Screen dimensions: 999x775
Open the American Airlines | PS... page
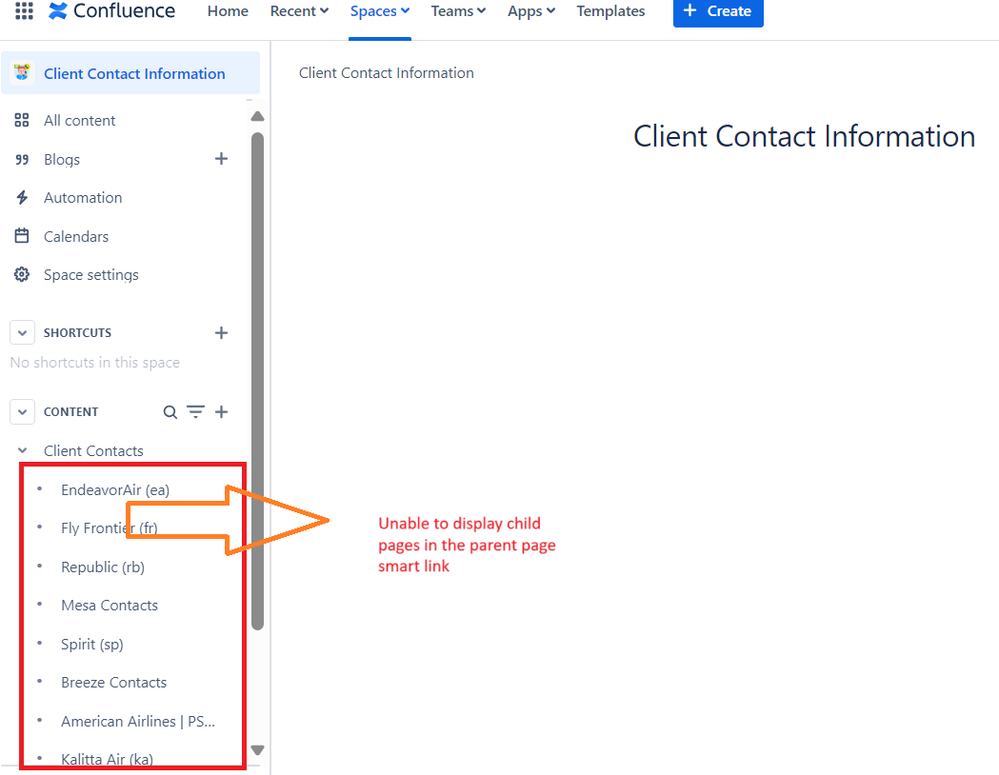click(138, 721)
